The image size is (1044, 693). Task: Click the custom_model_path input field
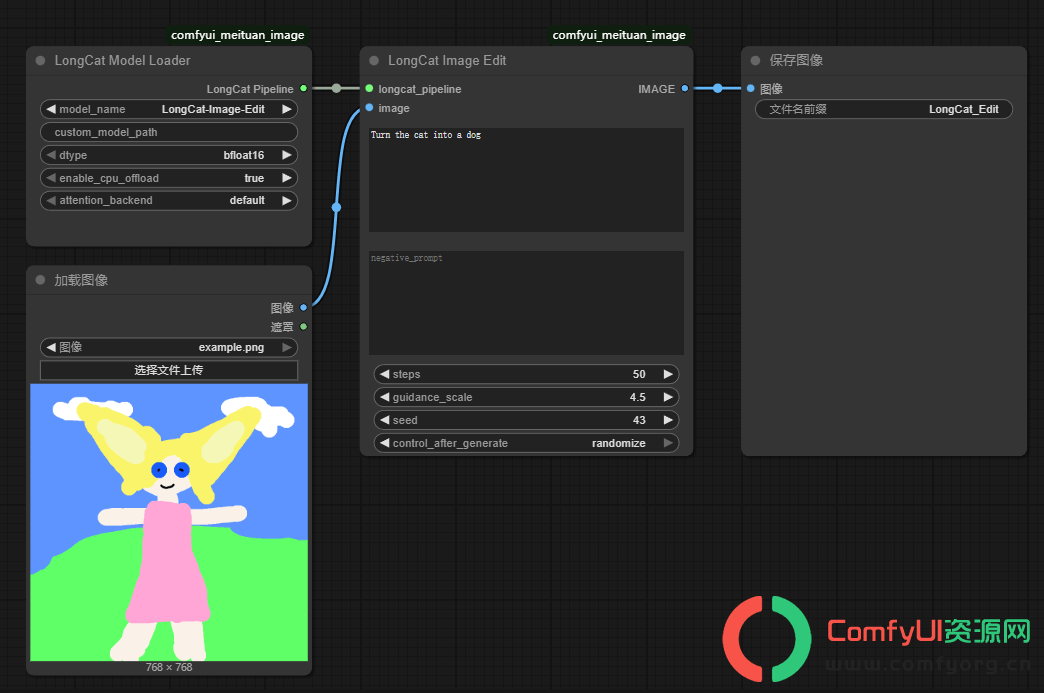(169, 132)
